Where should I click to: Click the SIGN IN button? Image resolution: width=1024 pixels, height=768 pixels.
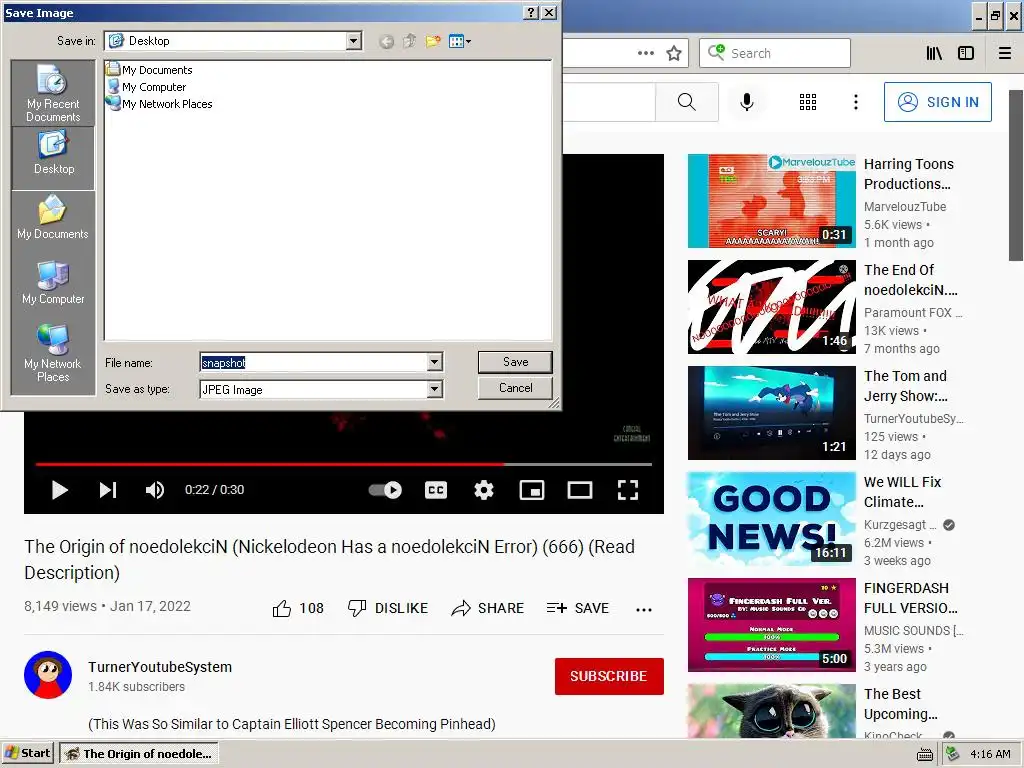tap(938, 102)
